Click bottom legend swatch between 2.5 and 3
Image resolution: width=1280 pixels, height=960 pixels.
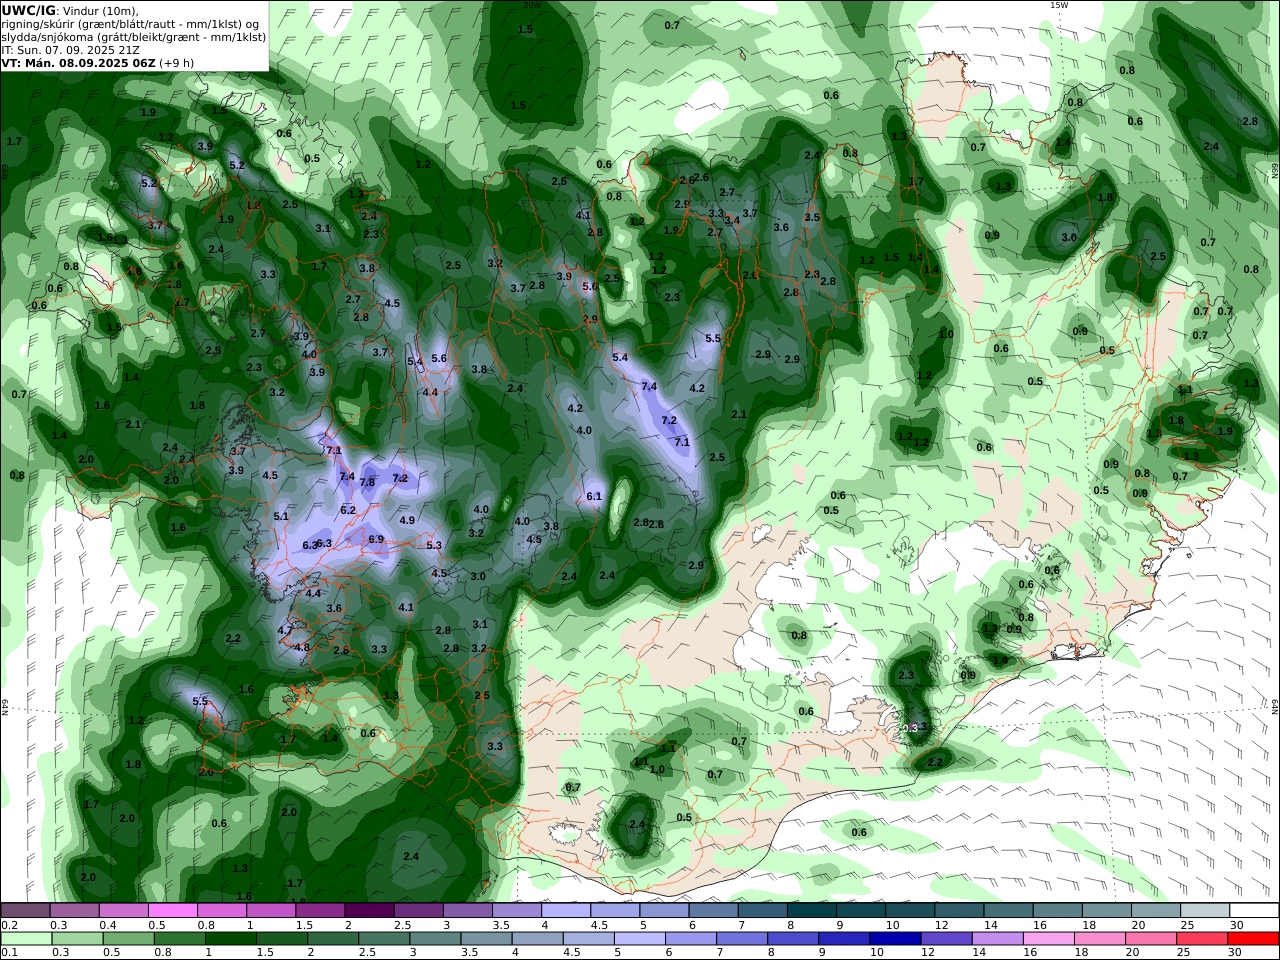[x=384, y=938]
